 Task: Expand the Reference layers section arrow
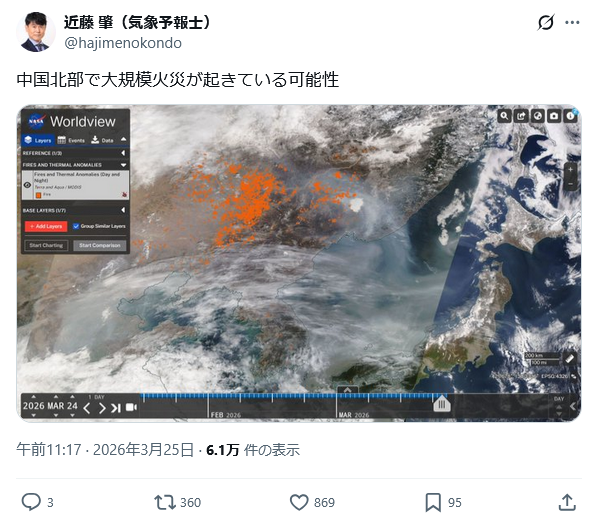pos(123,153)
